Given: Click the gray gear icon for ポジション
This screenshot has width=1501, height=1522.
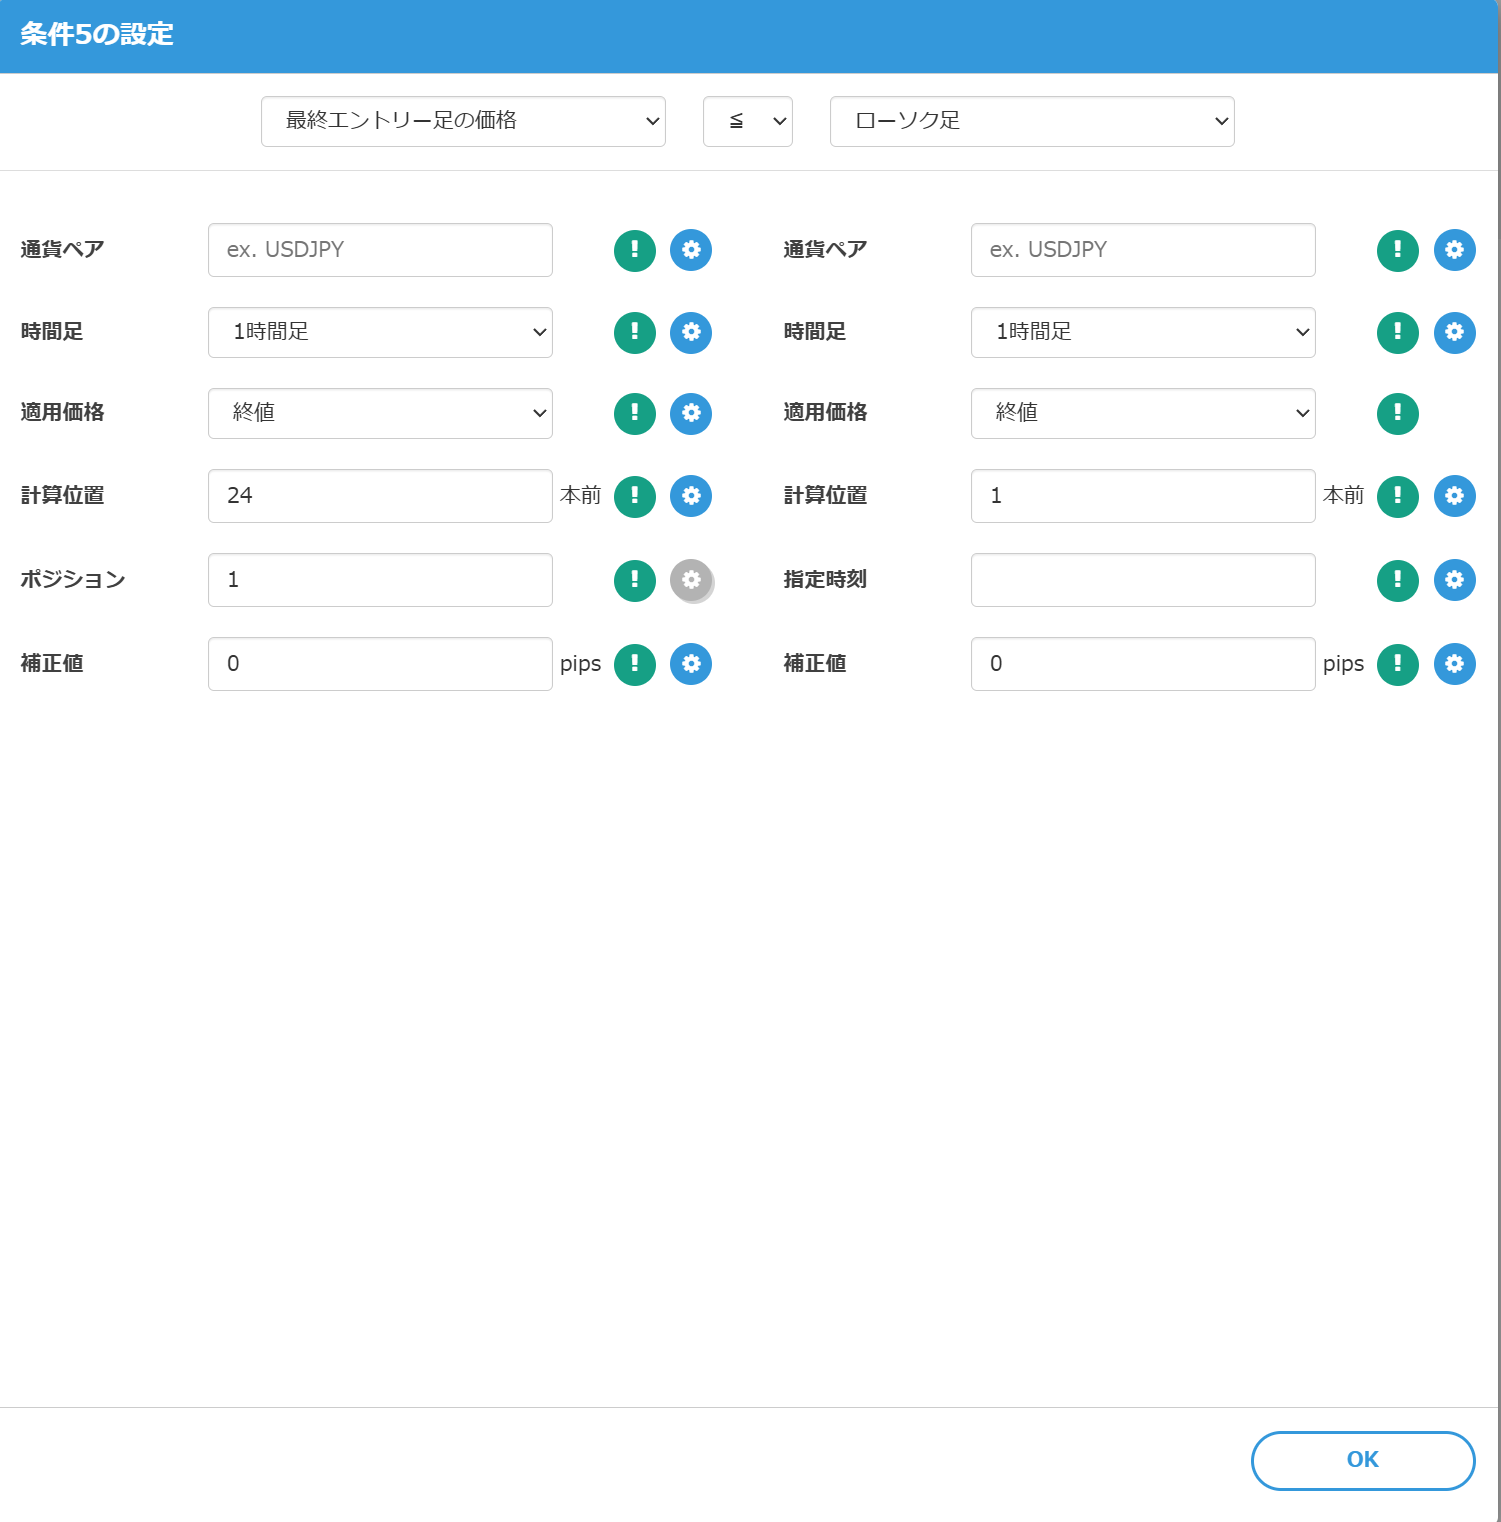Looking at the screenshot, I should click(x=691, y=580).
